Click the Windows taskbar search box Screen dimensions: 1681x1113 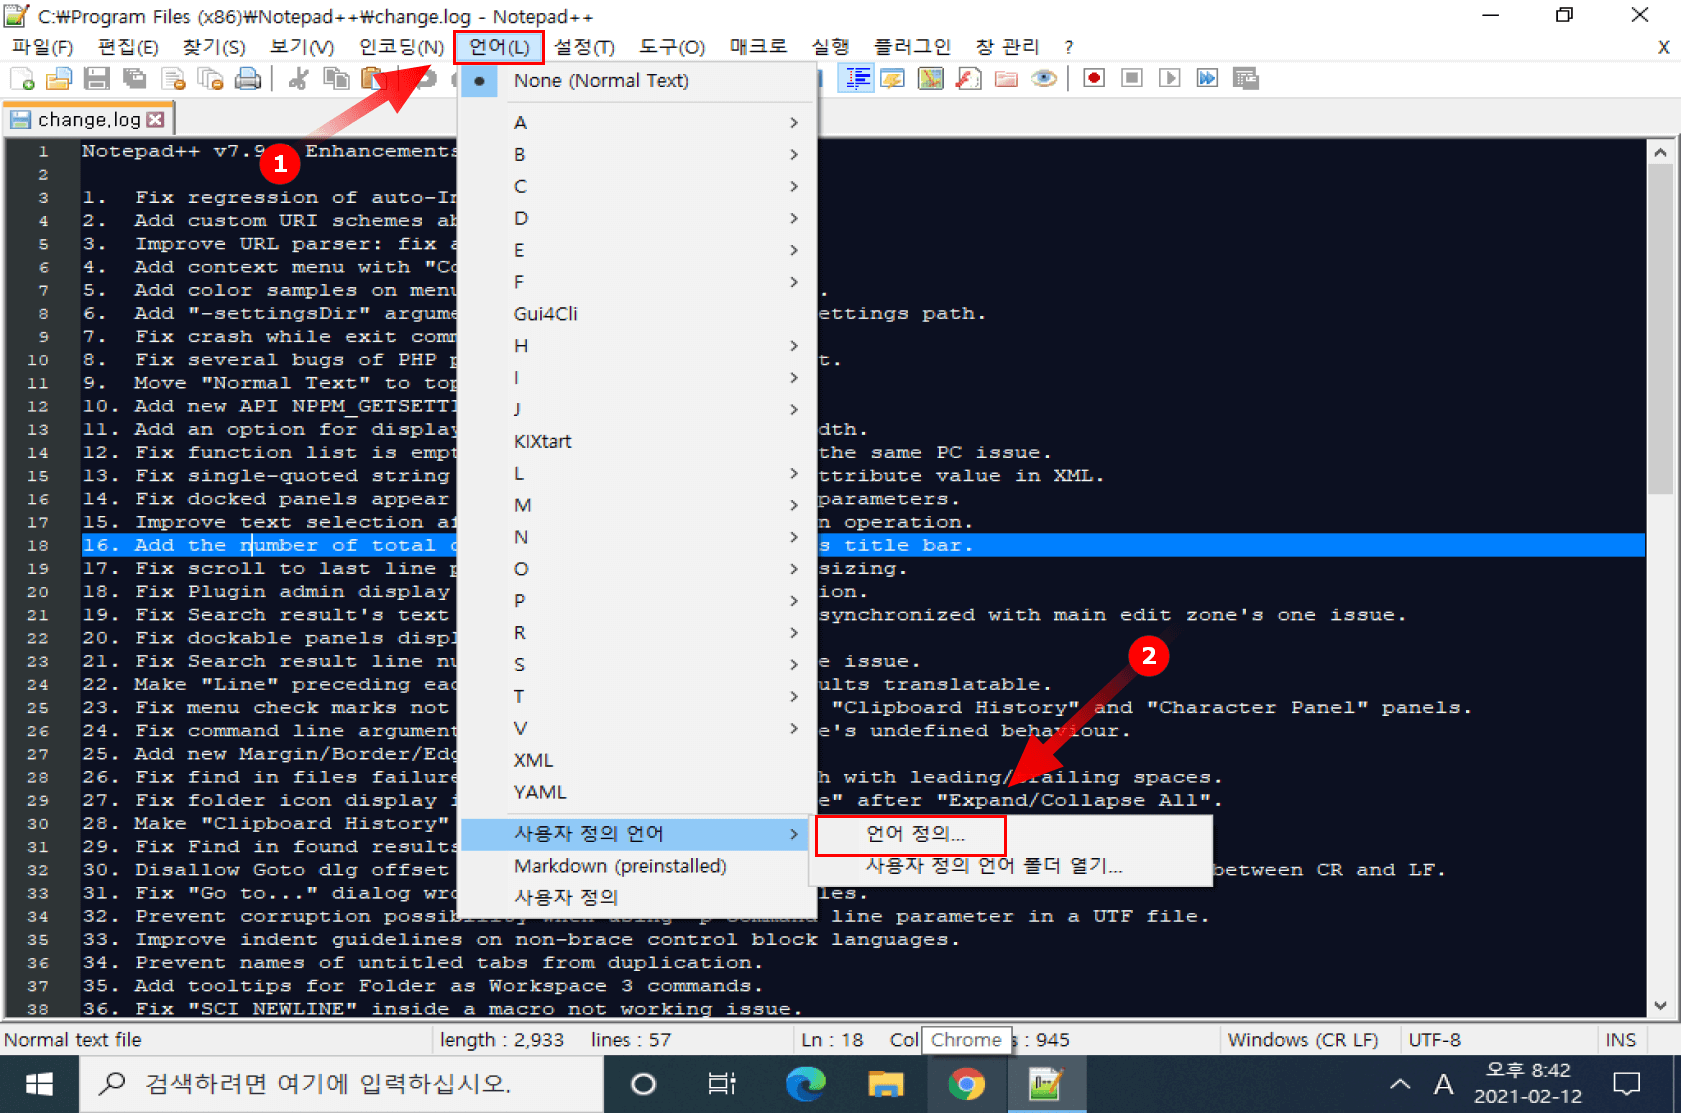(x=341, y=1084)
